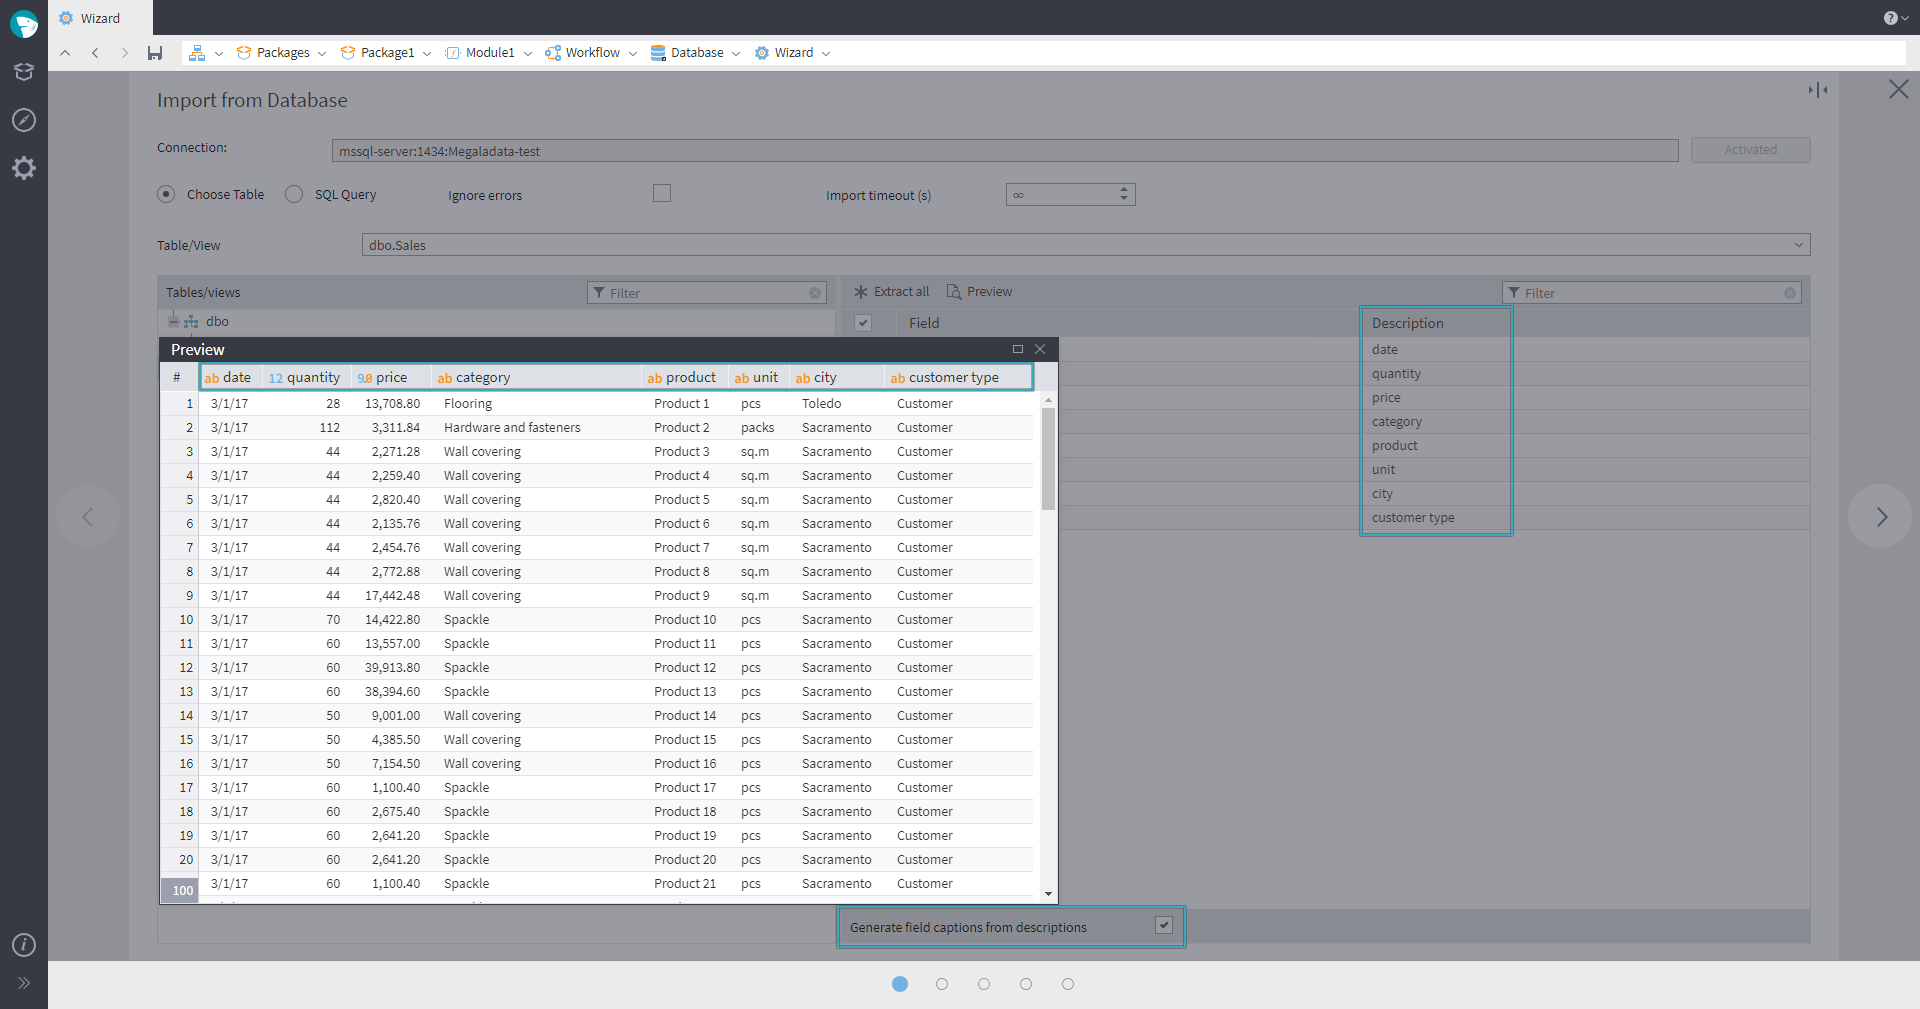Click the help question mark icon
The height and width of the screenshot is (1009, 1920).
click(x=1890, y=18)
